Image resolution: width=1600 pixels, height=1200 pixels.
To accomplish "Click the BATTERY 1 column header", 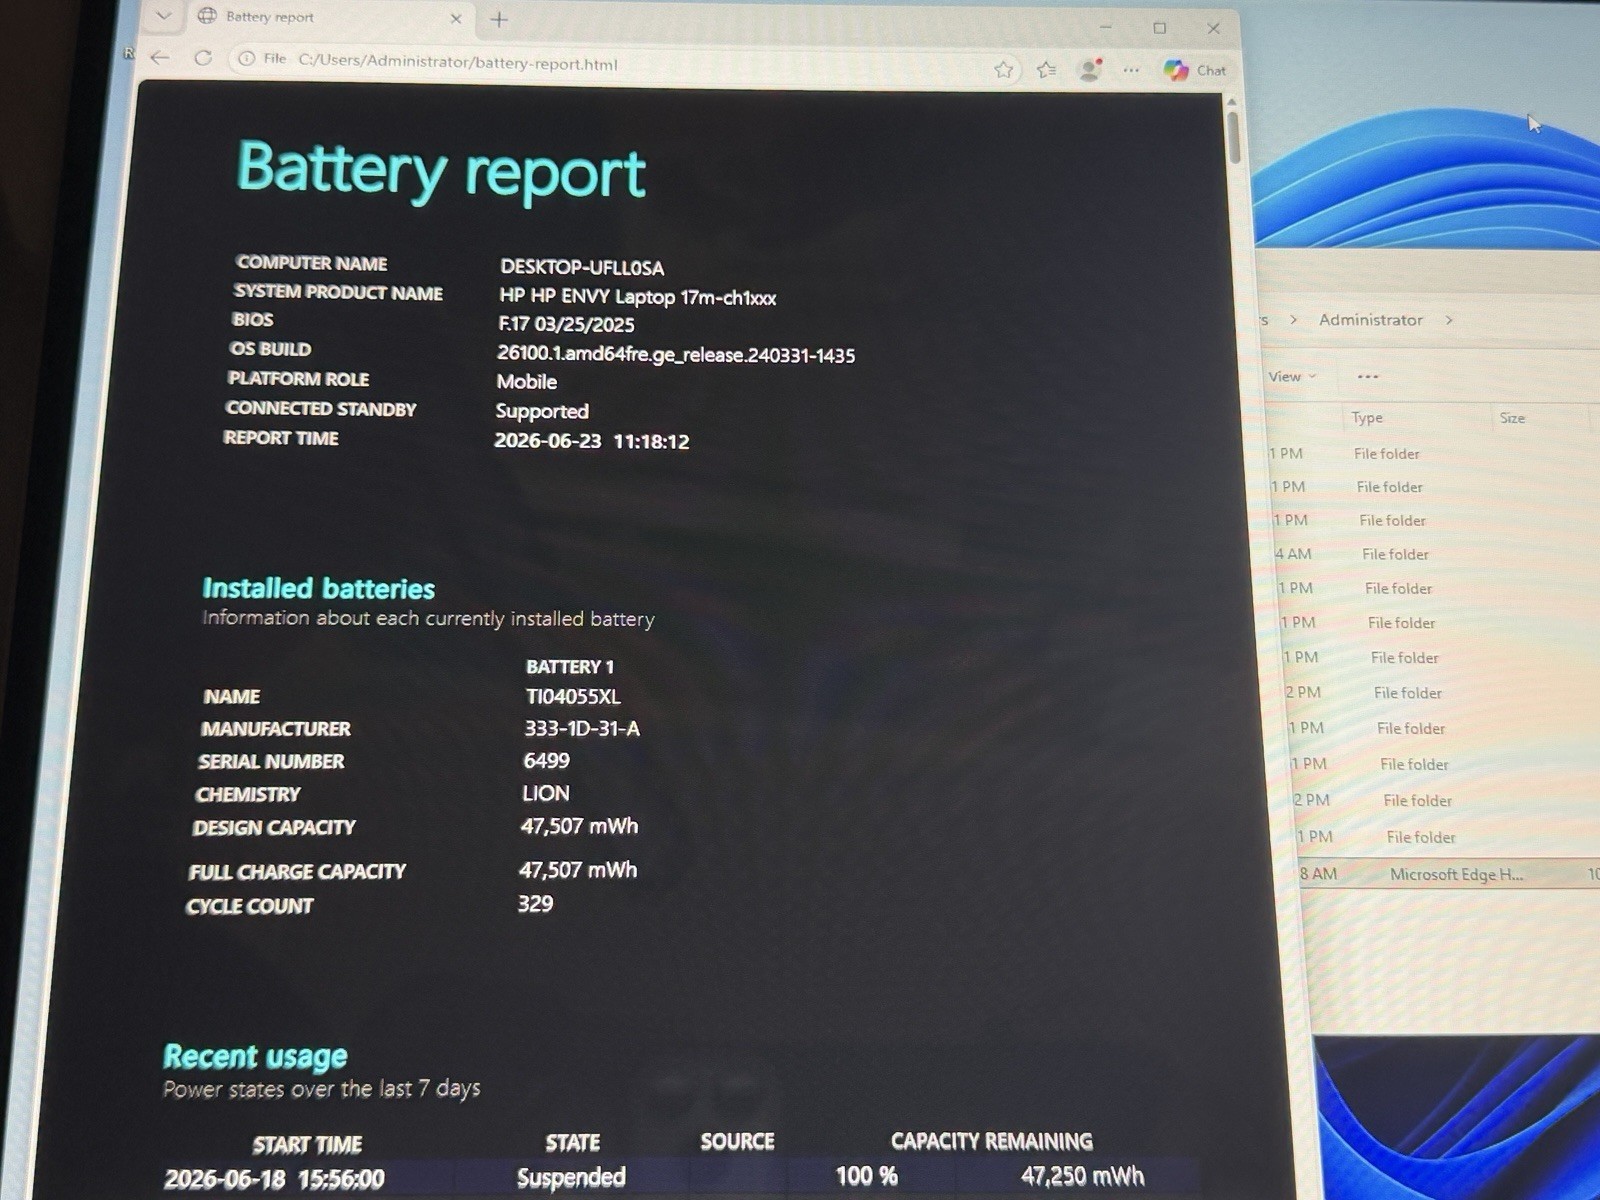I will 570,667.
